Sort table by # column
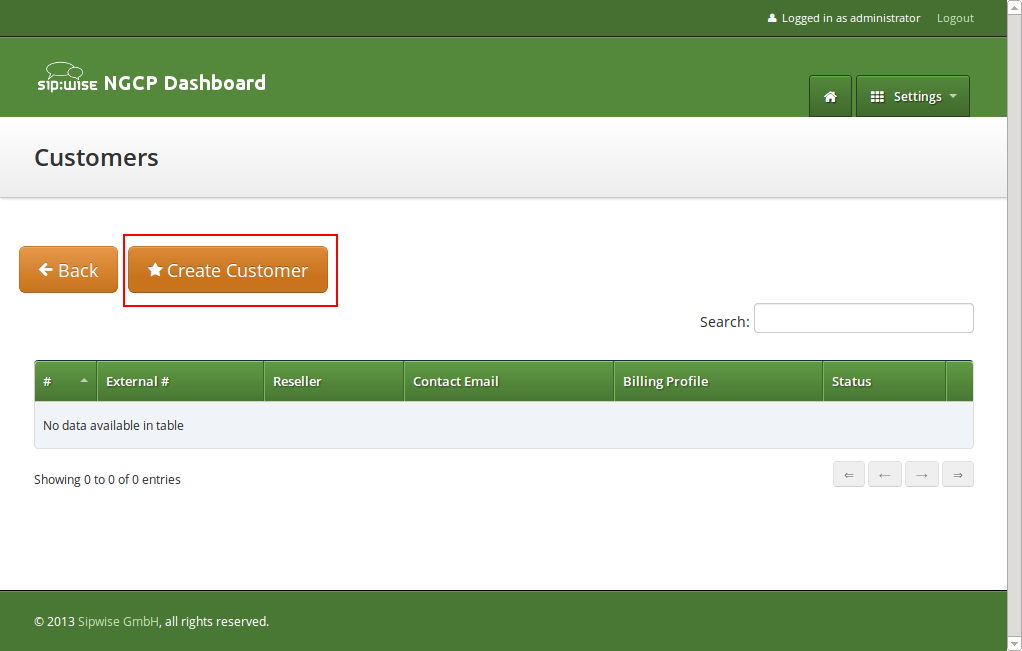The image size is (1022, 651). (65, 381)
